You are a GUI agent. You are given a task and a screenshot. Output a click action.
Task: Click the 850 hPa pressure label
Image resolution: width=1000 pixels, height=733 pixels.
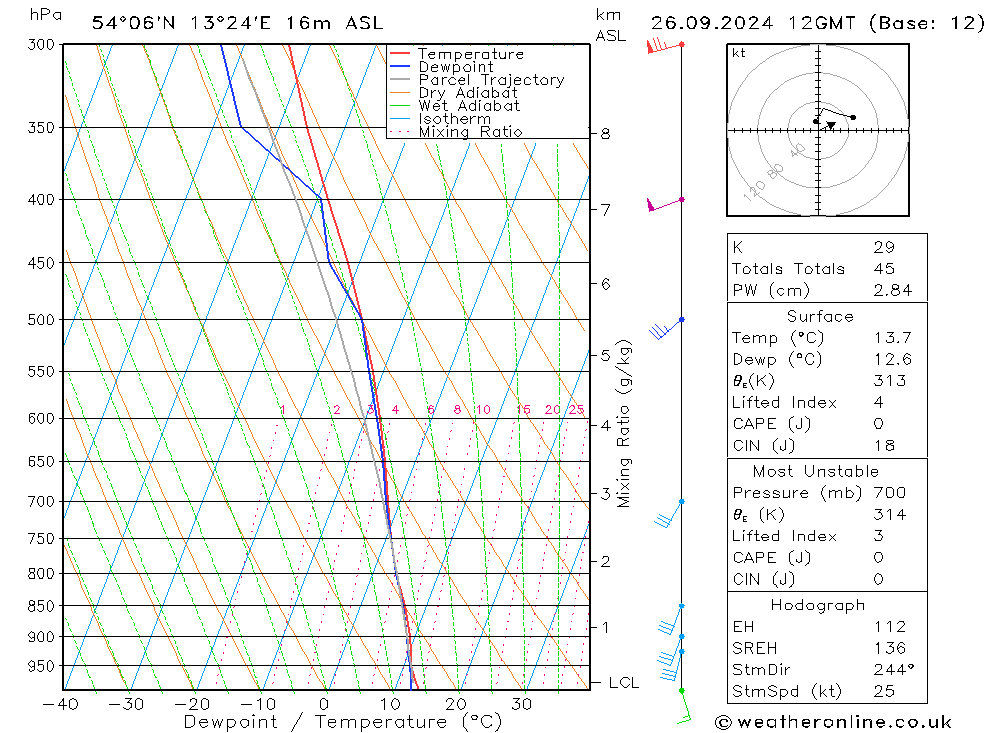tap(41, 606)
